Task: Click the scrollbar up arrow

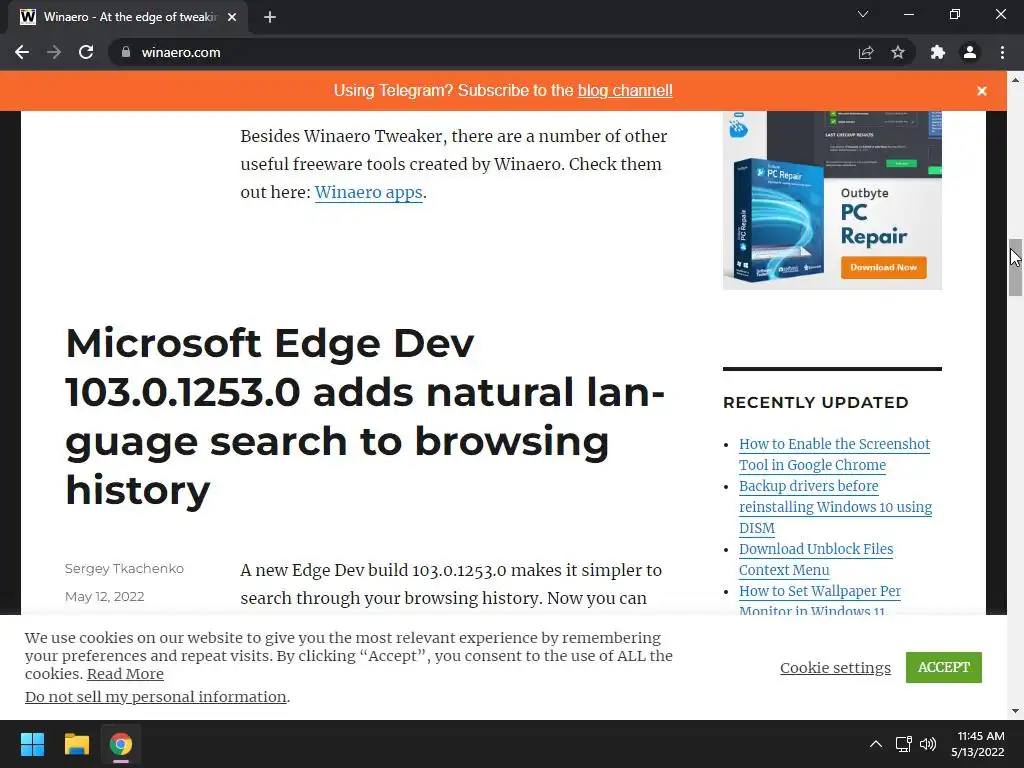Action: (x=1015, y=79)
